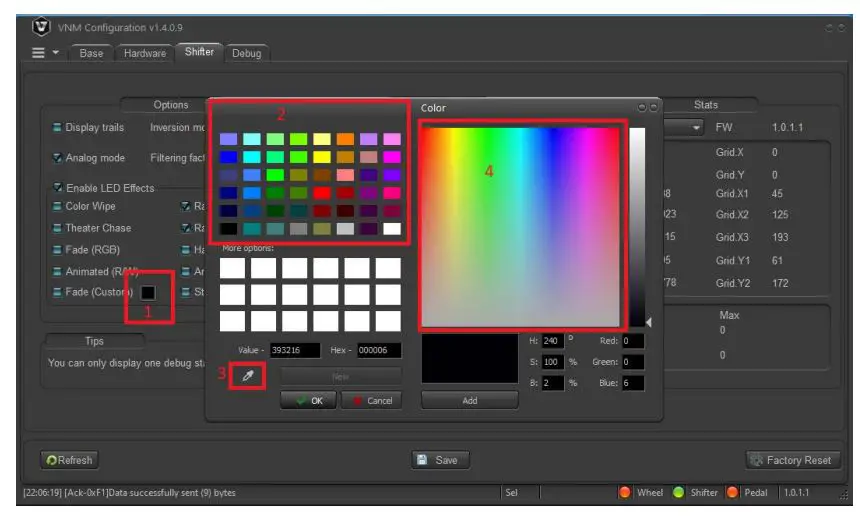This screenshot has height=516, width=860.
Task: Click the Value input field
Action: [x=295, y=350]
